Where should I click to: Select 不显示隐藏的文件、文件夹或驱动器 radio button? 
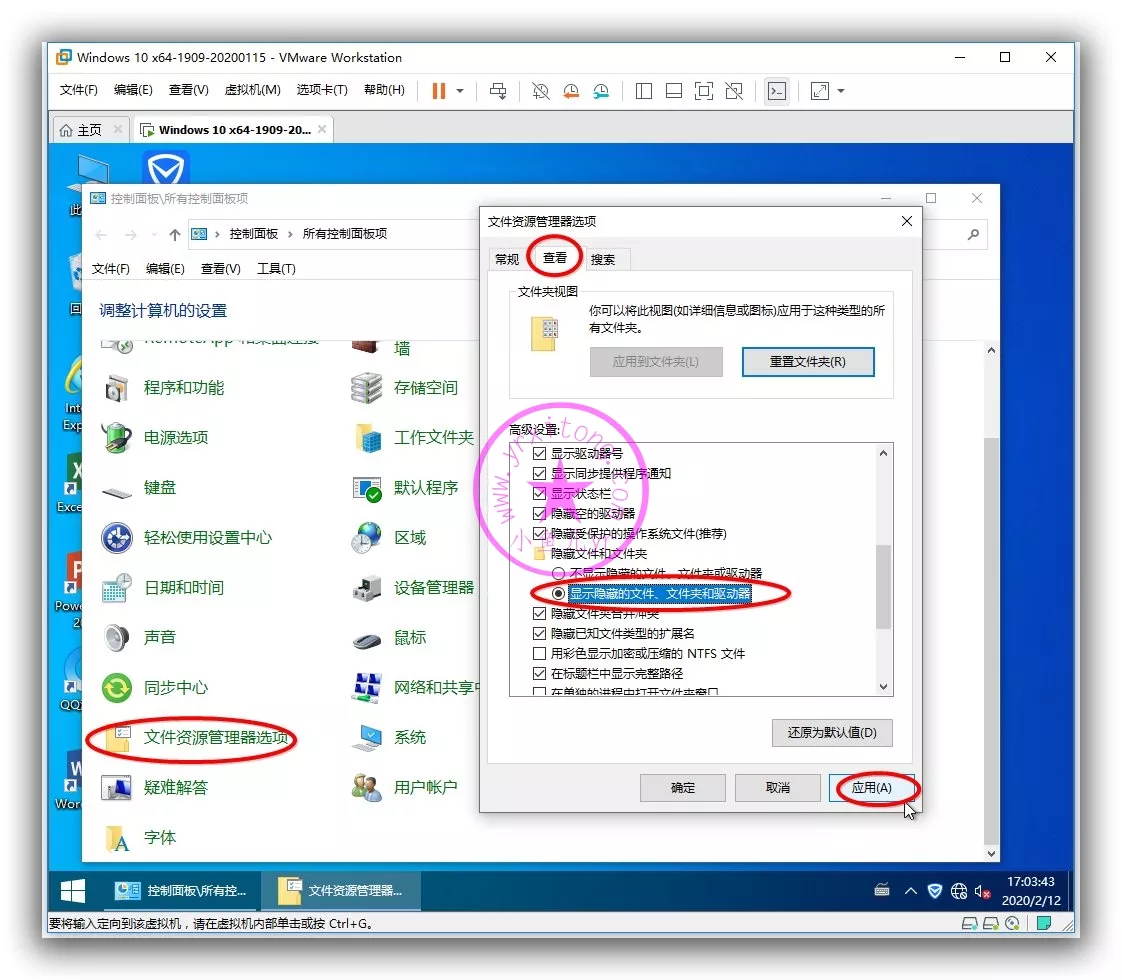pyautogui.click(x=559, y=573)
